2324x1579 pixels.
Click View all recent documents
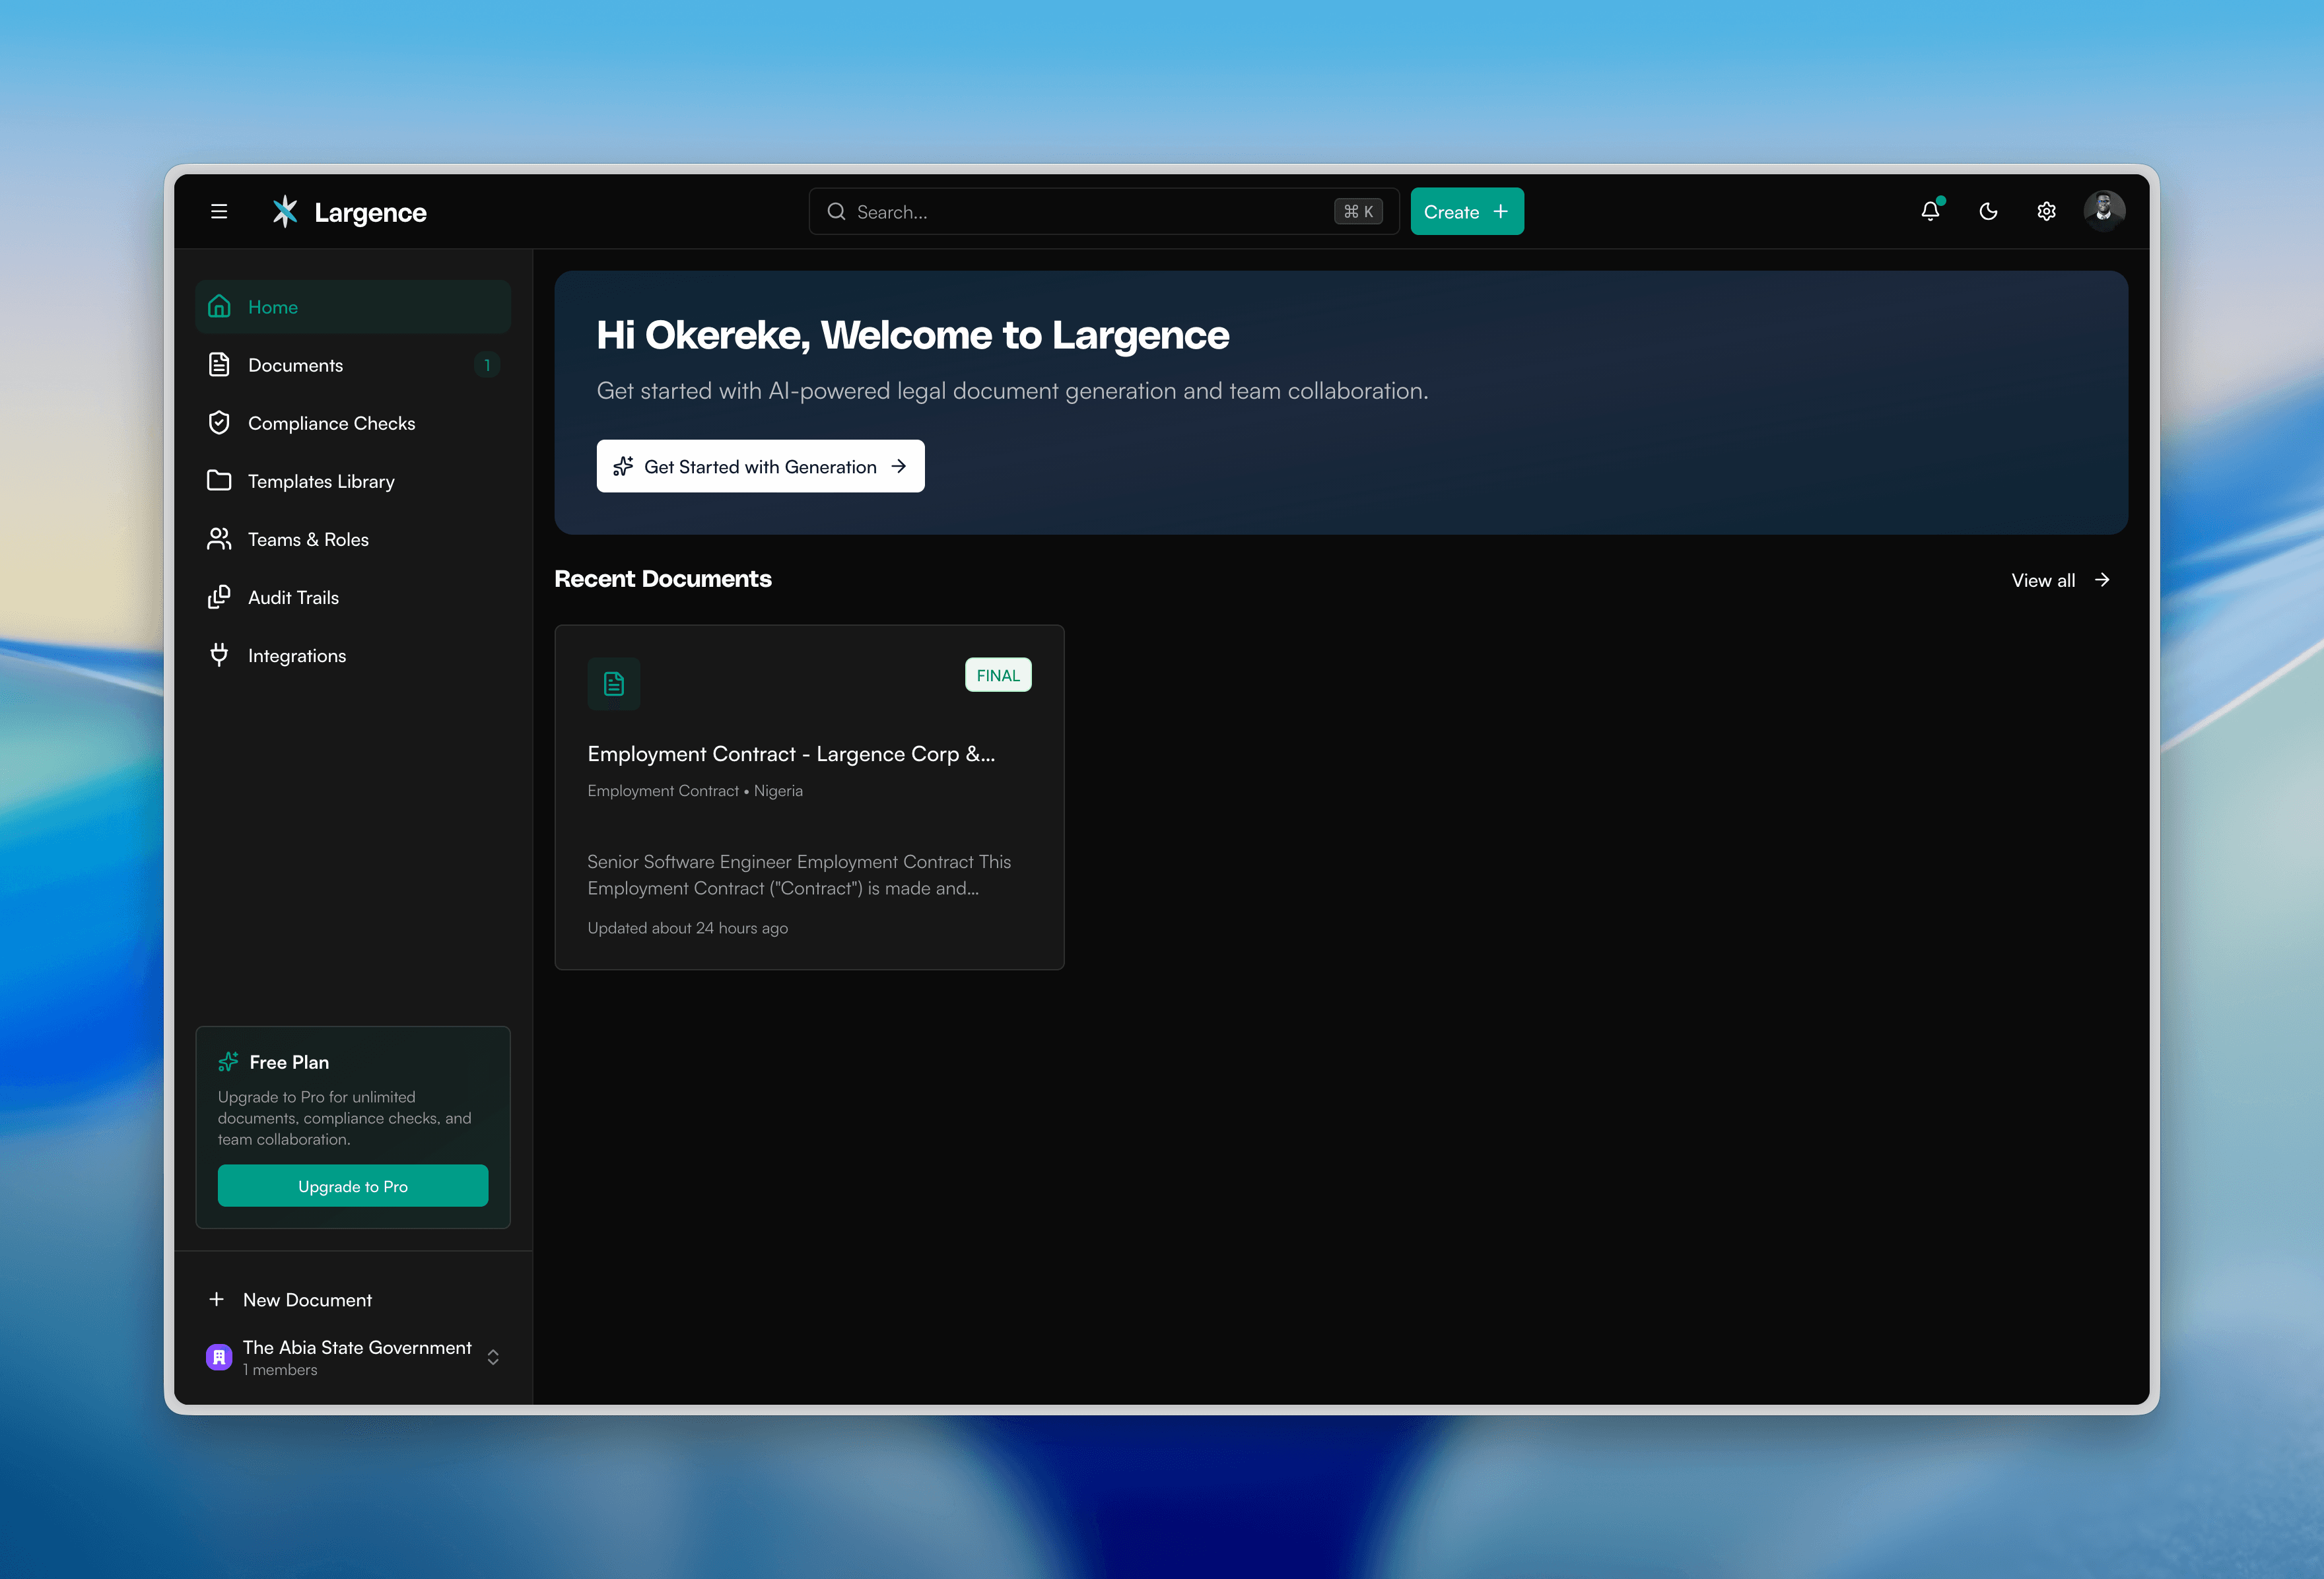pos(2059,580)
